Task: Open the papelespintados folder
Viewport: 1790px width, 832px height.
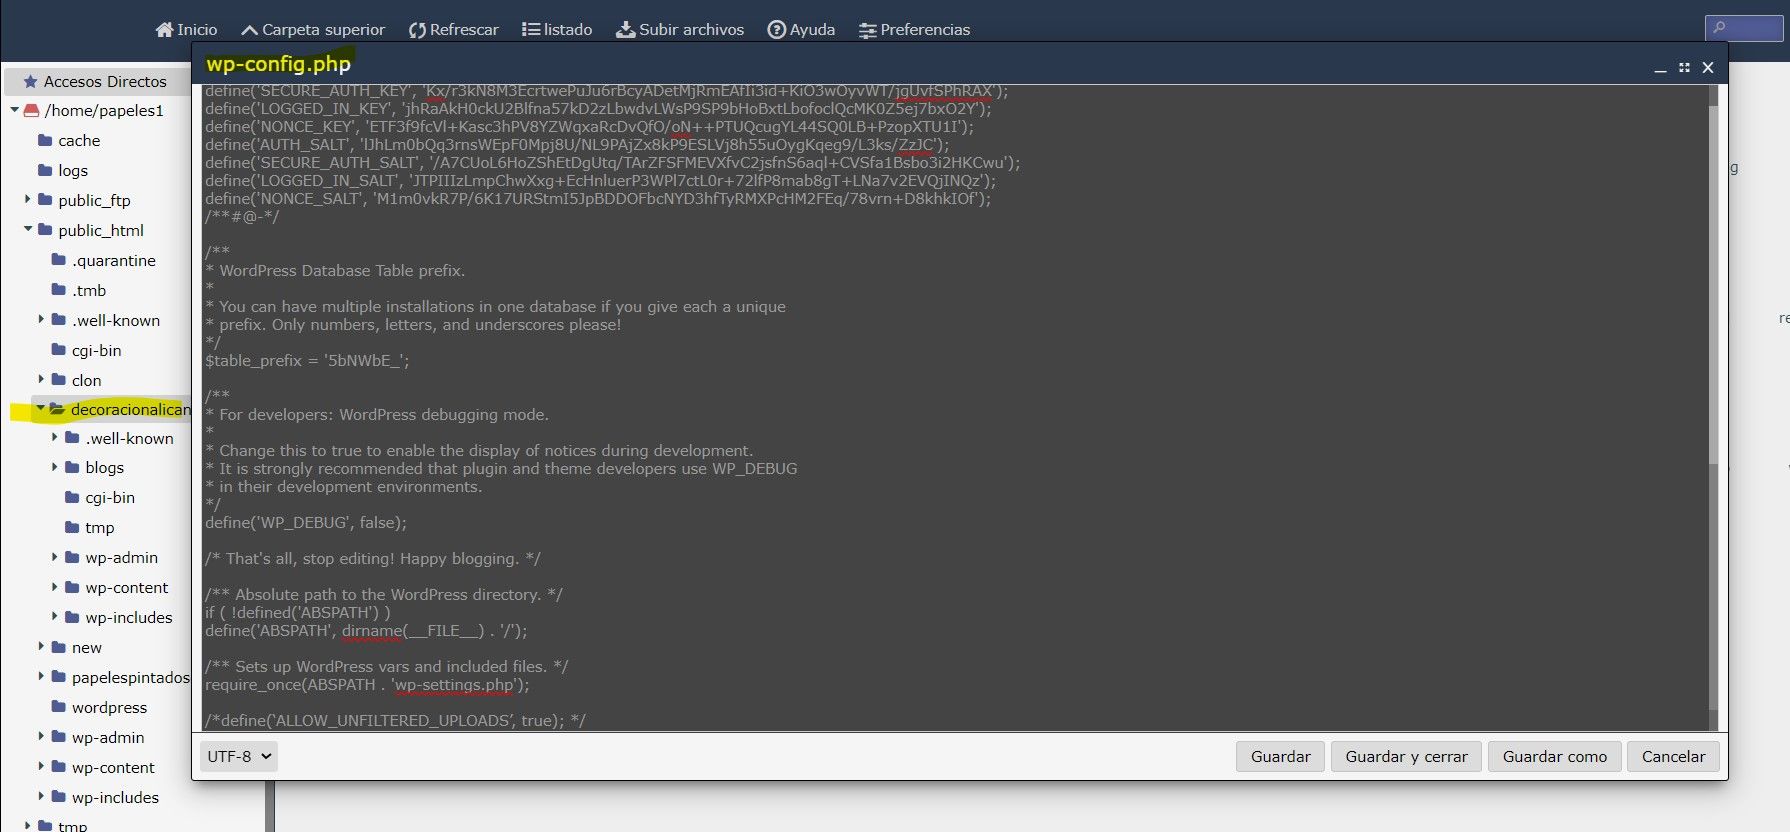Action: [120, 677]
